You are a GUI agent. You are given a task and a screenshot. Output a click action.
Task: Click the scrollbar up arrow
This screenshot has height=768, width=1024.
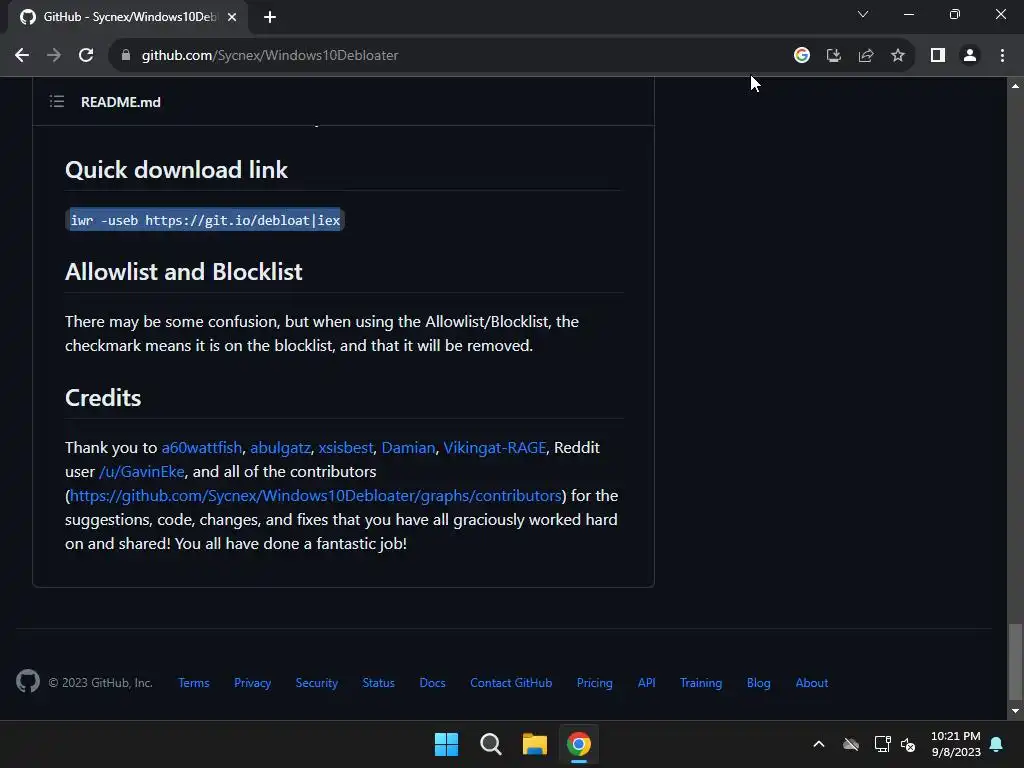coord(1015,86)
